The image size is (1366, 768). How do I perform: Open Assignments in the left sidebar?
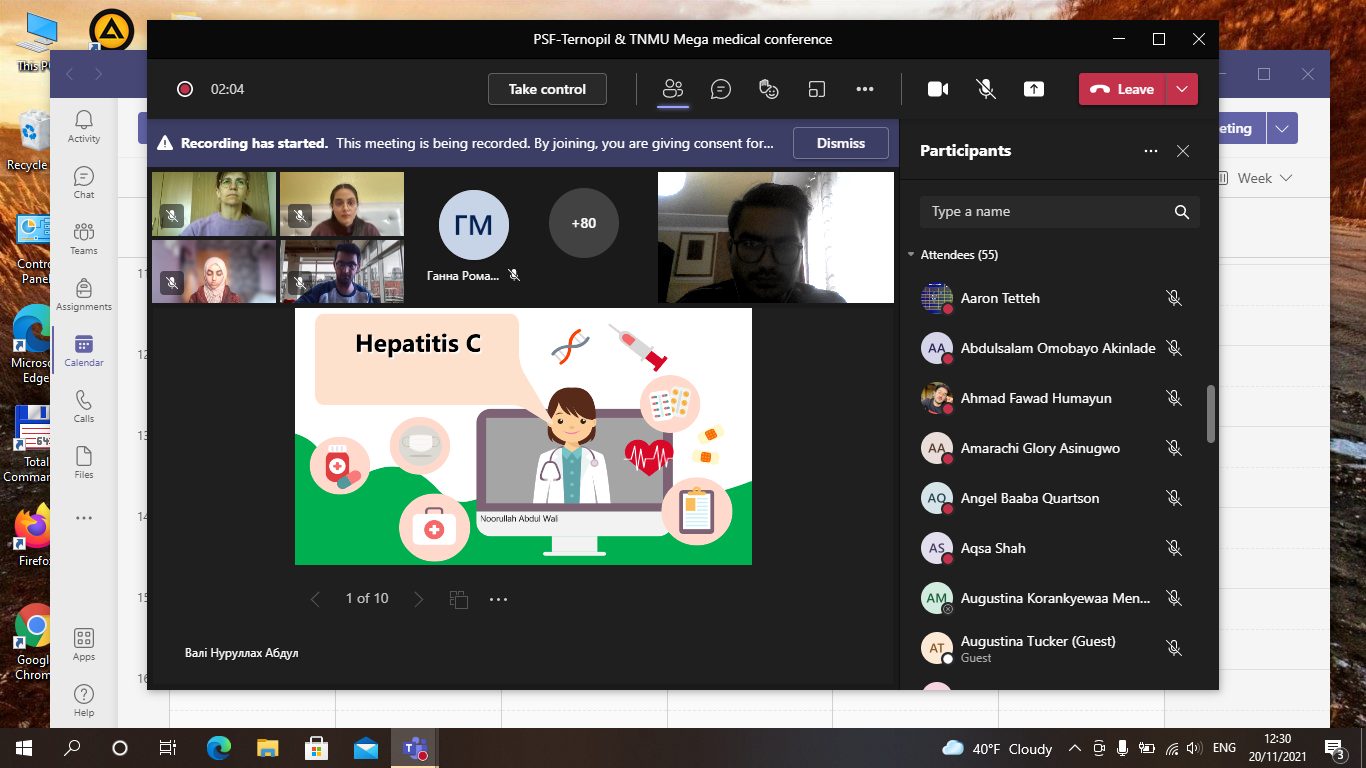[84, 294]
